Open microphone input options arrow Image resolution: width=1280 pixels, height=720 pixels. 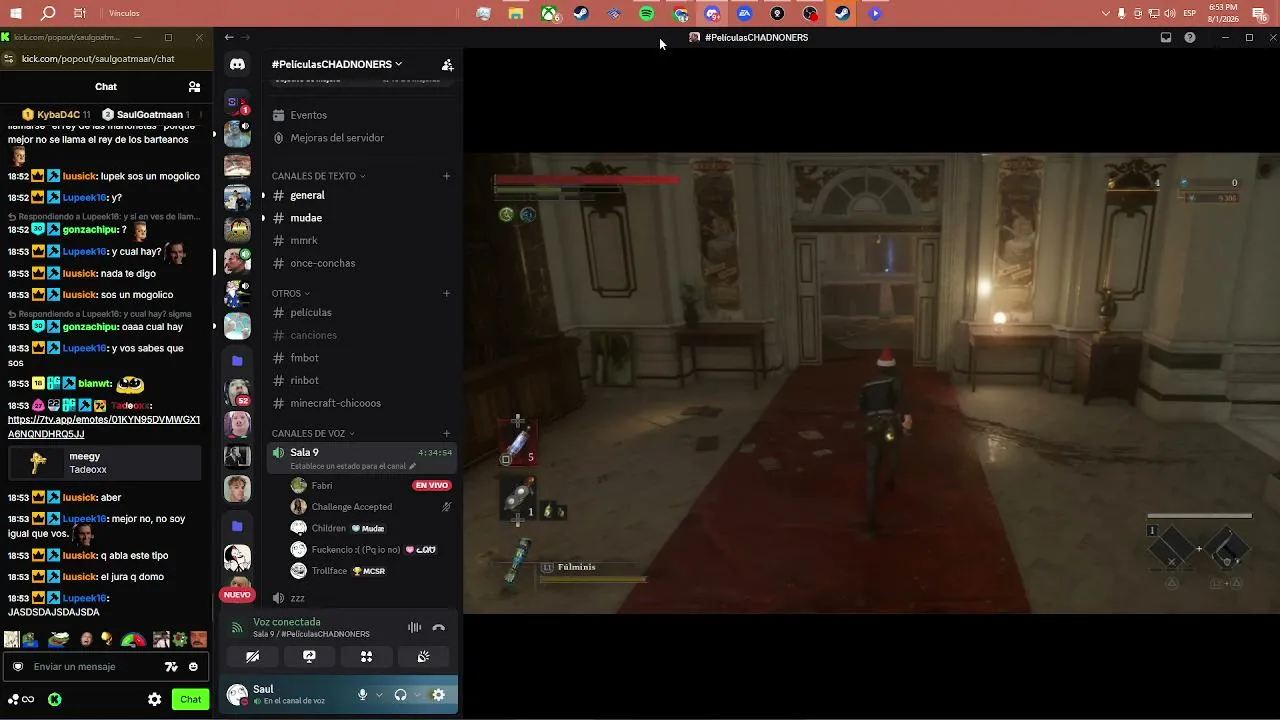point(379,695)
